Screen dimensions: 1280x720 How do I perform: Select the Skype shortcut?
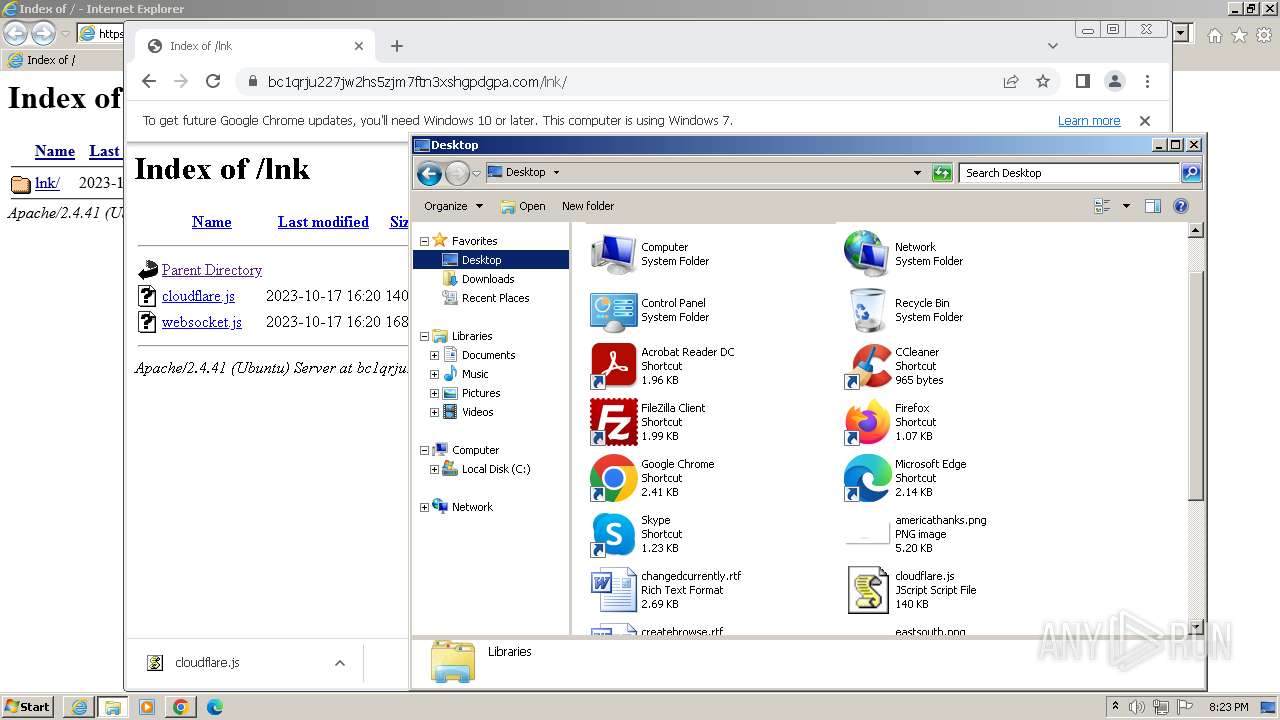(x=633, y=534)
